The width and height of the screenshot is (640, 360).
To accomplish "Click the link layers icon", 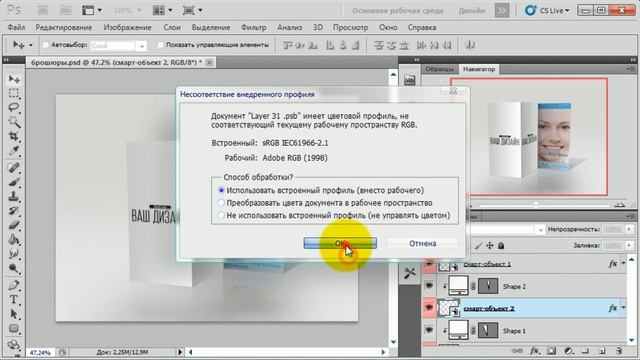I will click(517, 351).
